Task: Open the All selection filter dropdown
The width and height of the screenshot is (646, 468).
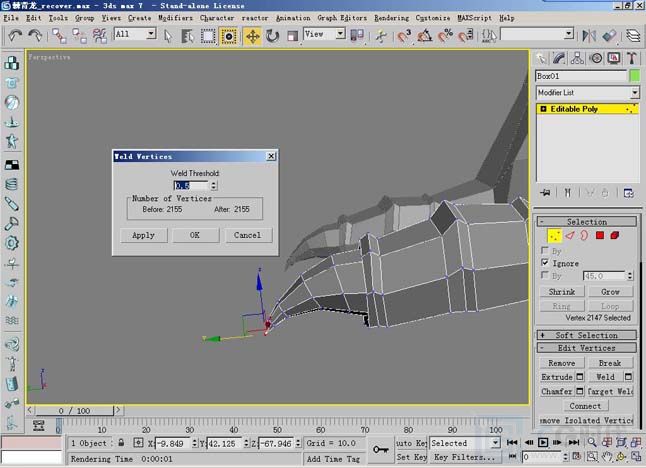Action: (151, 34)
